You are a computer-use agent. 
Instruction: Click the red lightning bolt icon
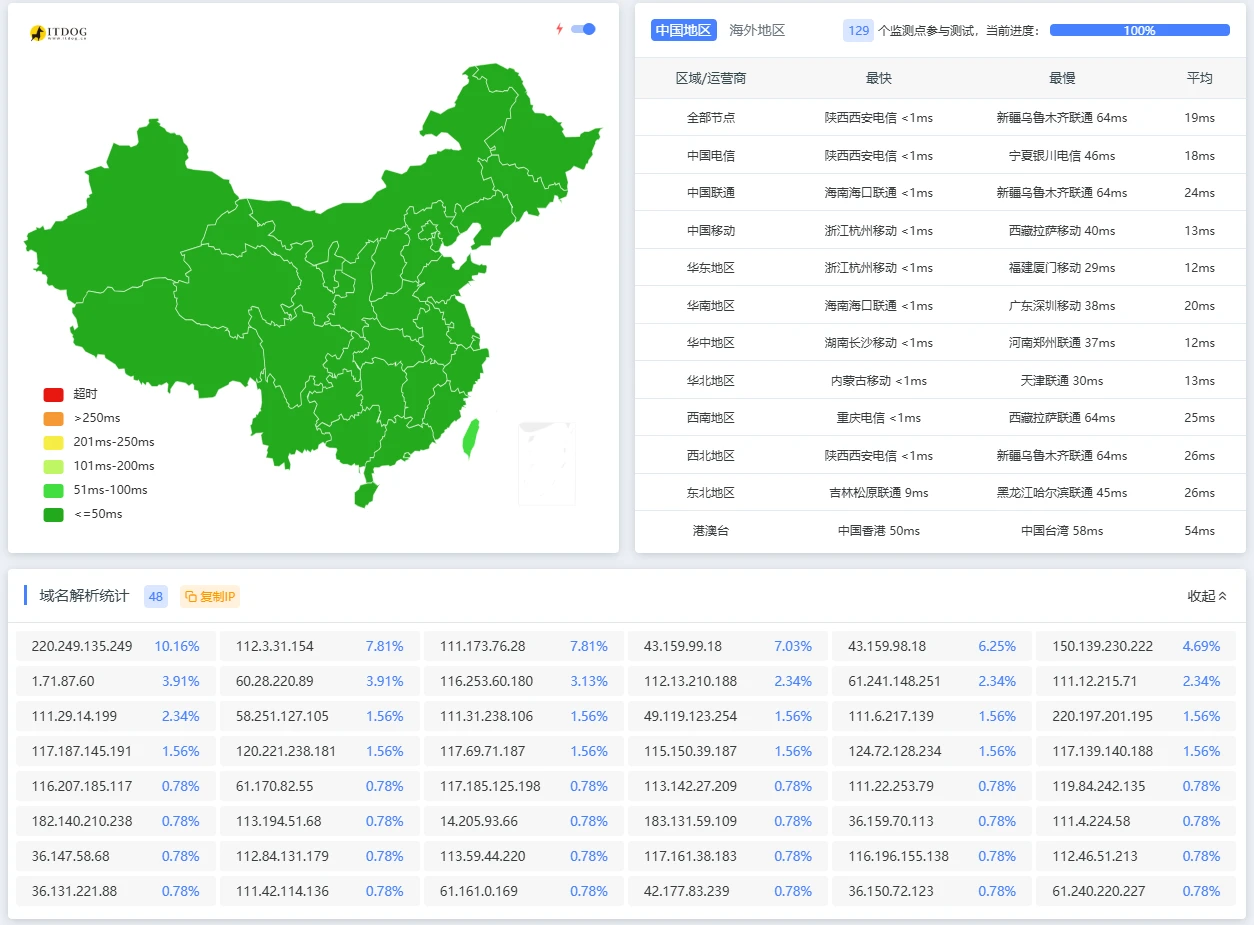point(560,29)
